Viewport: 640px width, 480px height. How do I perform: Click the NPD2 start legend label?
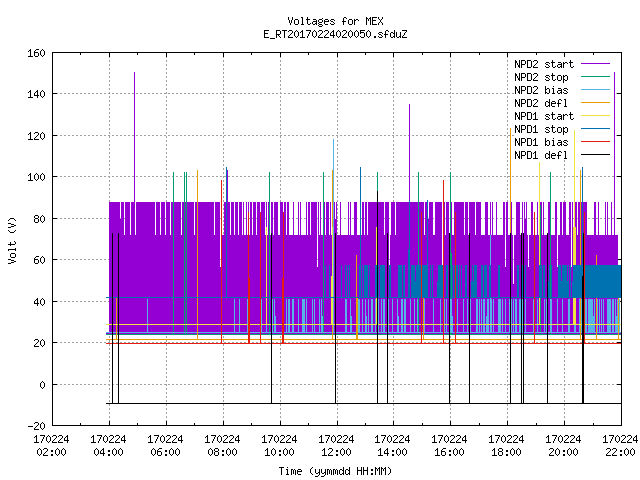pos(544,64)
